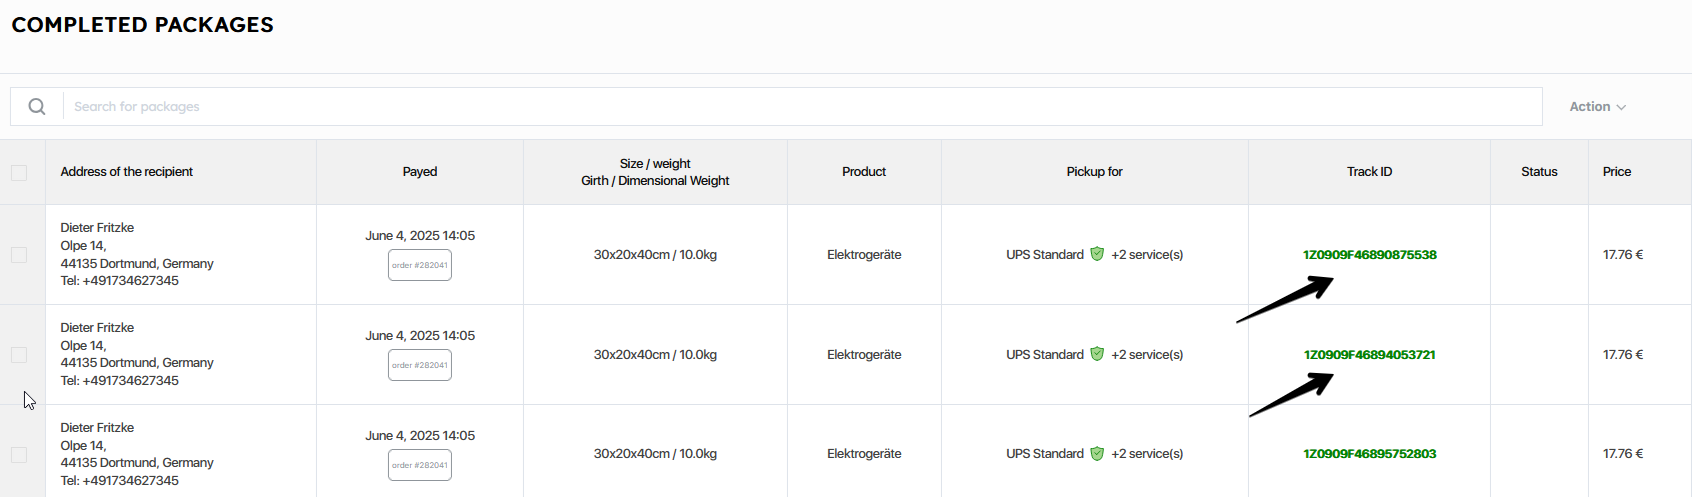Toggle the select-all checkbox in table header
The height and width of the screenshot is (497, 1692).
[19, 172]
